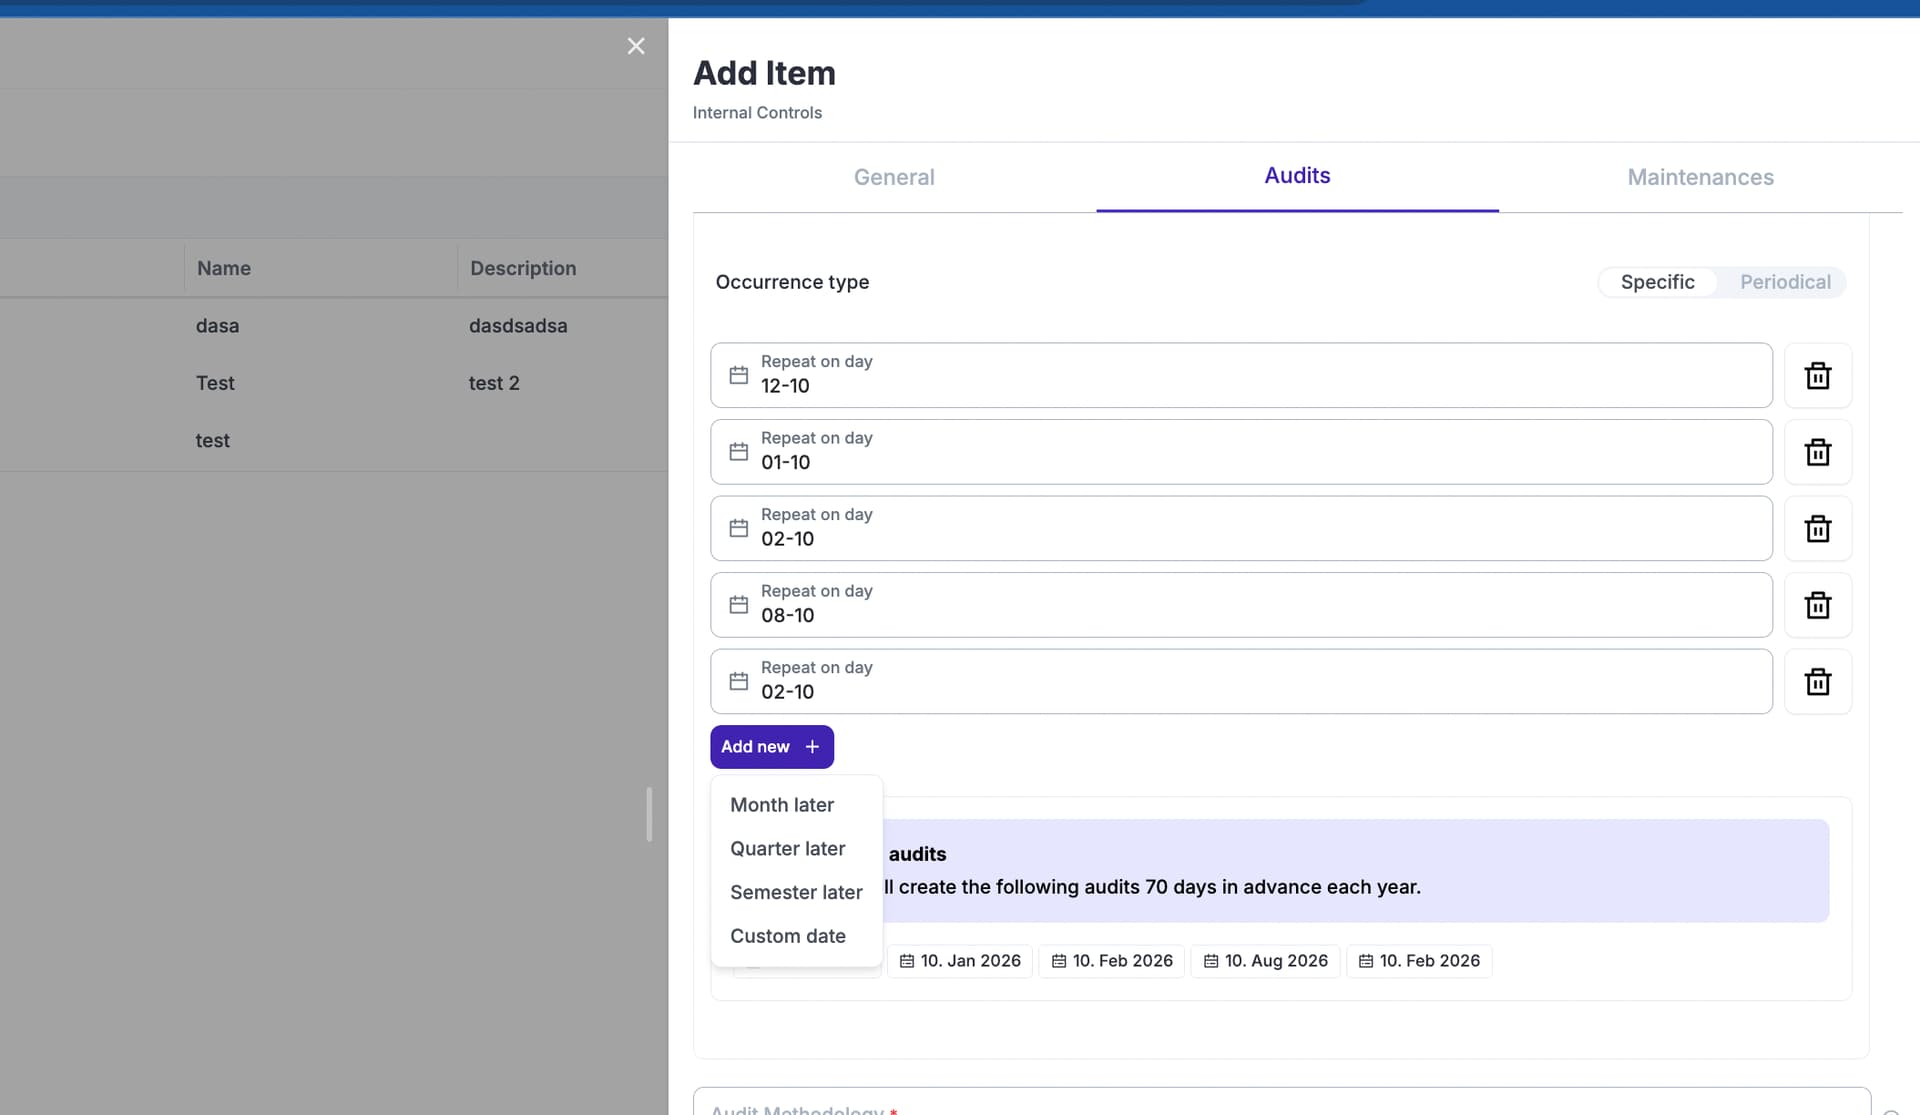The width and height of the screenshot is (1920, 1115).
Task: Switch occurrence type to Periodical
Action: 1784,282
